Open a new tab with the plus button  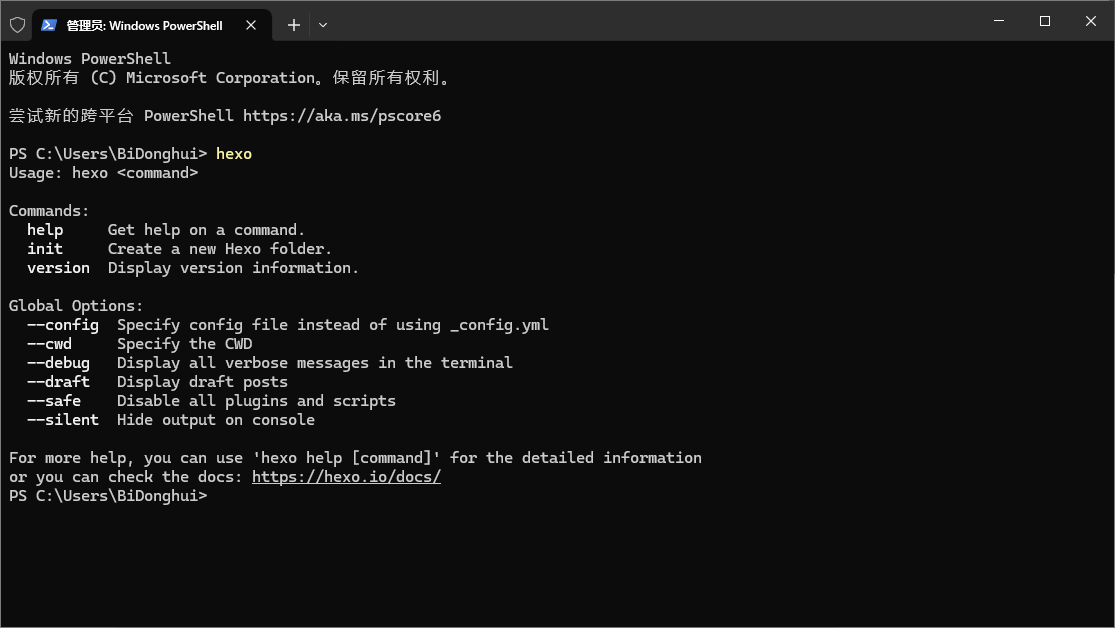pos(293,25)
